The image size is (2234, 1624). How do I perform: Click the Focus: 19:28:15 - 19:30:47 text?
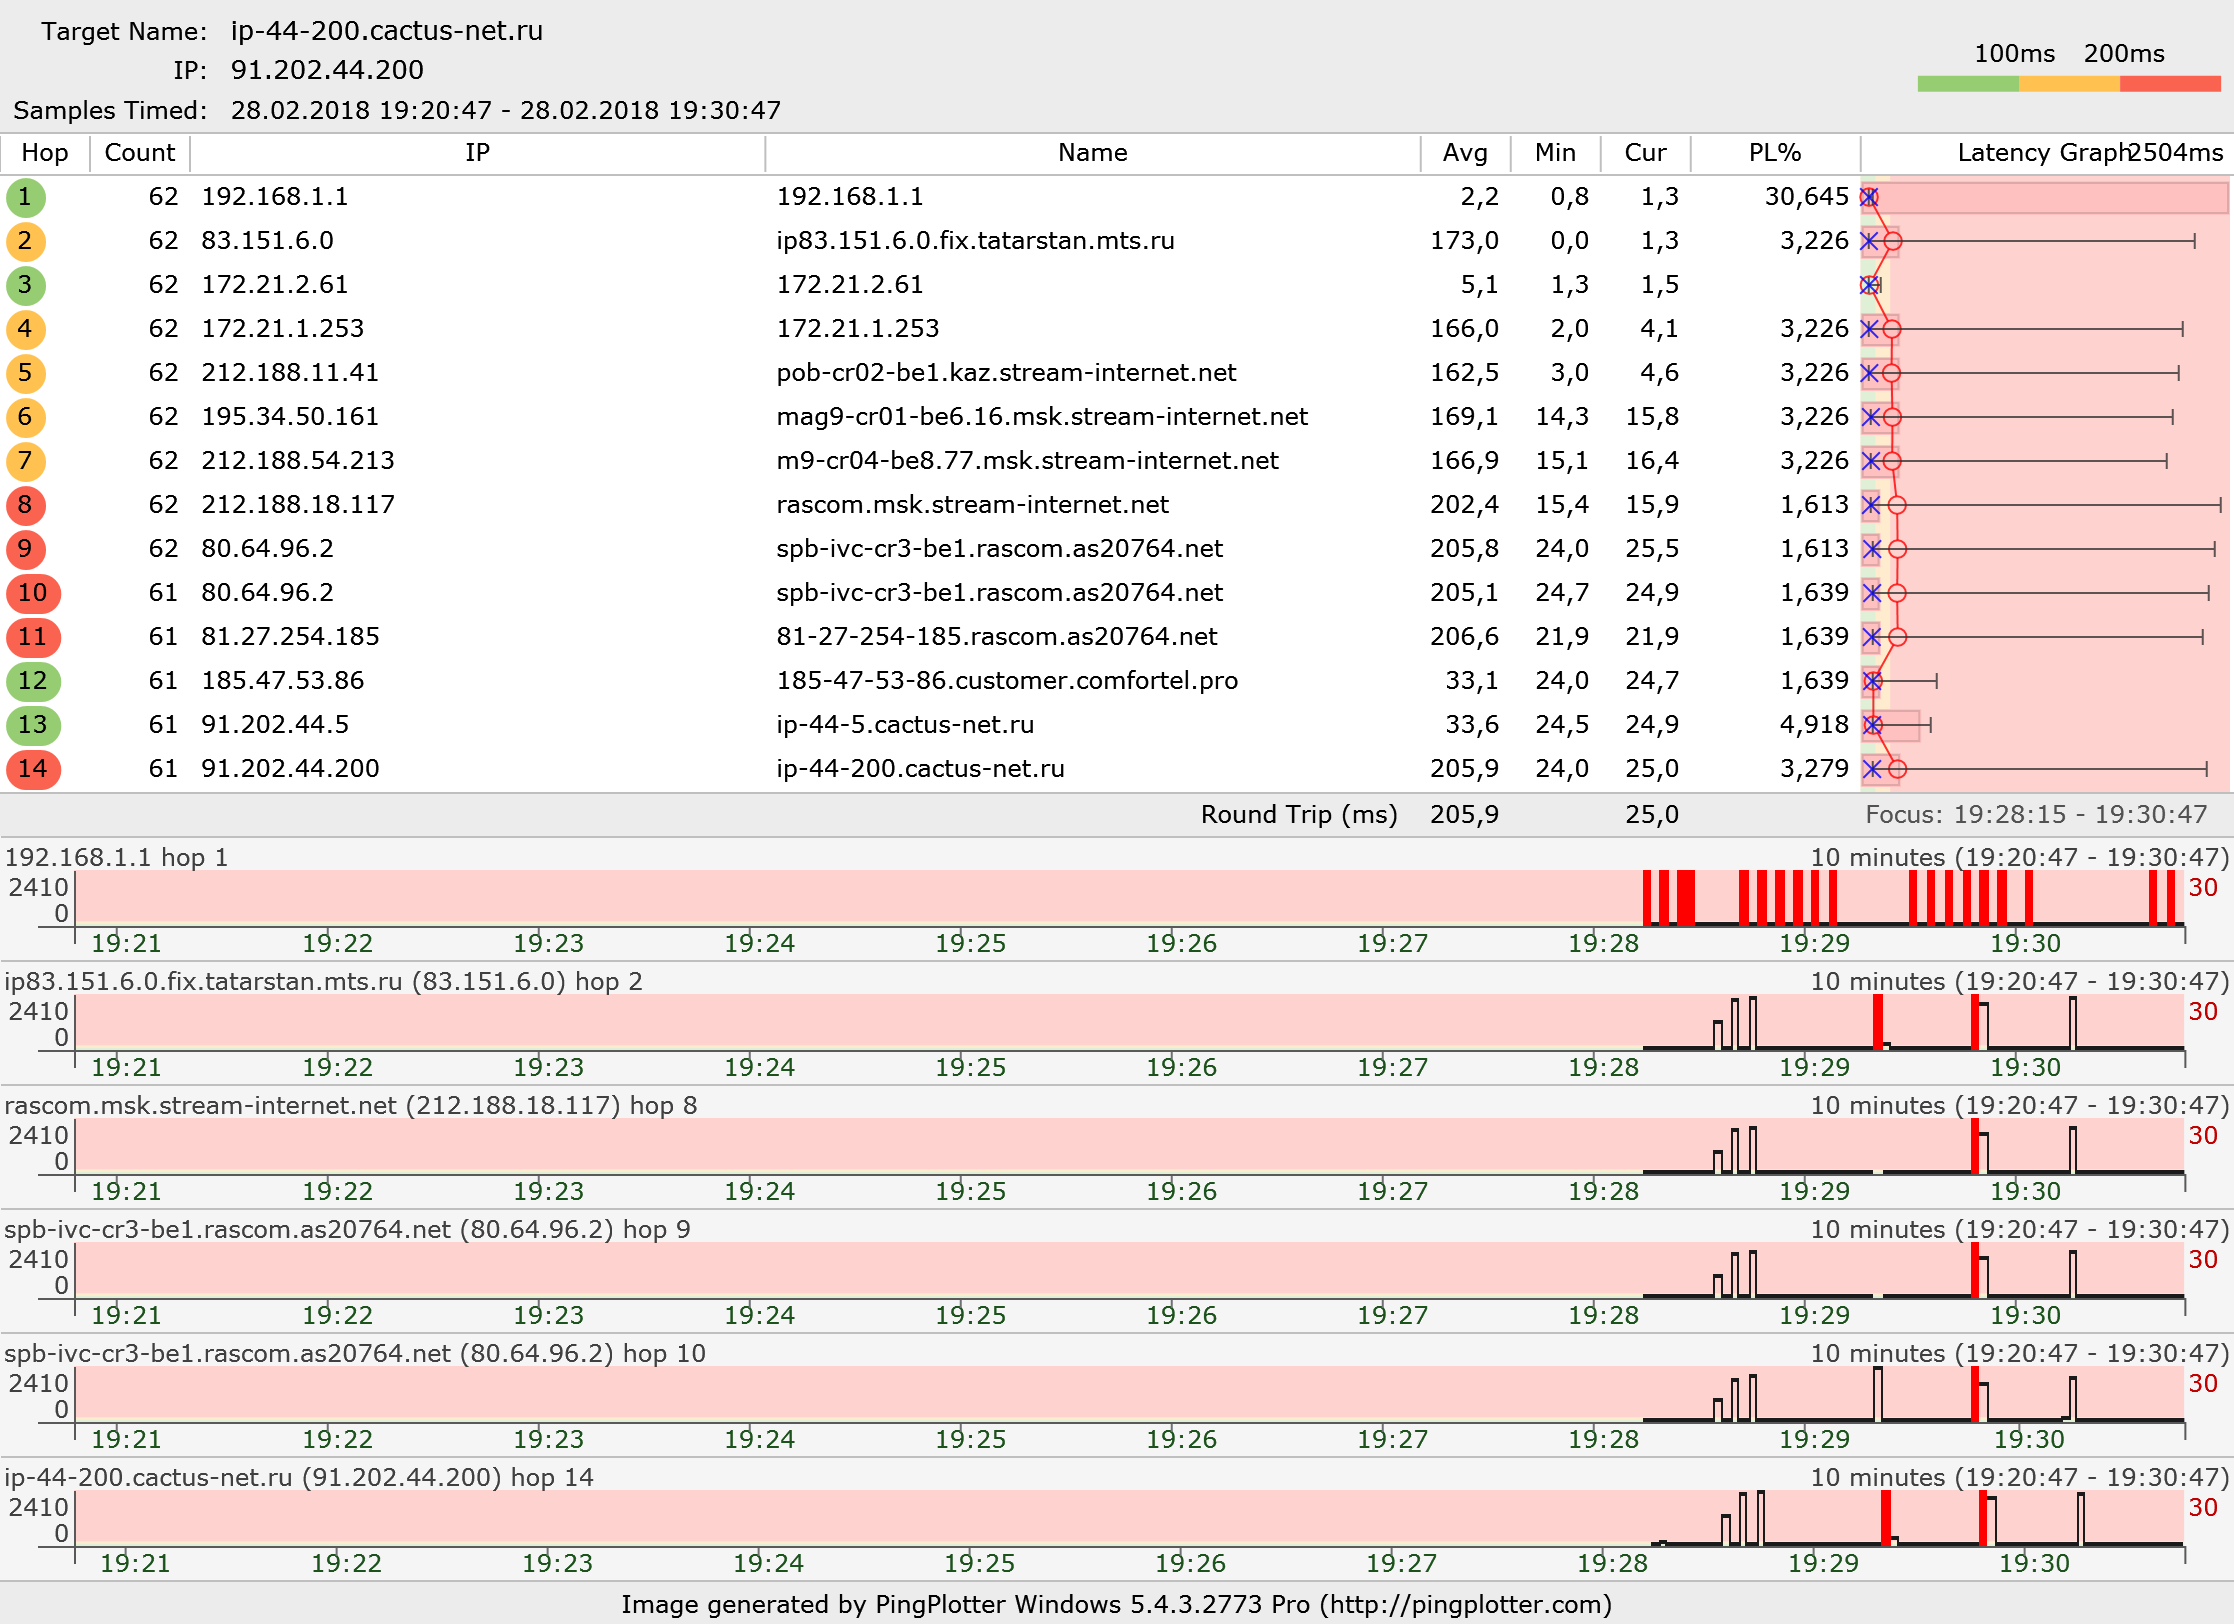coord(2036,815)
